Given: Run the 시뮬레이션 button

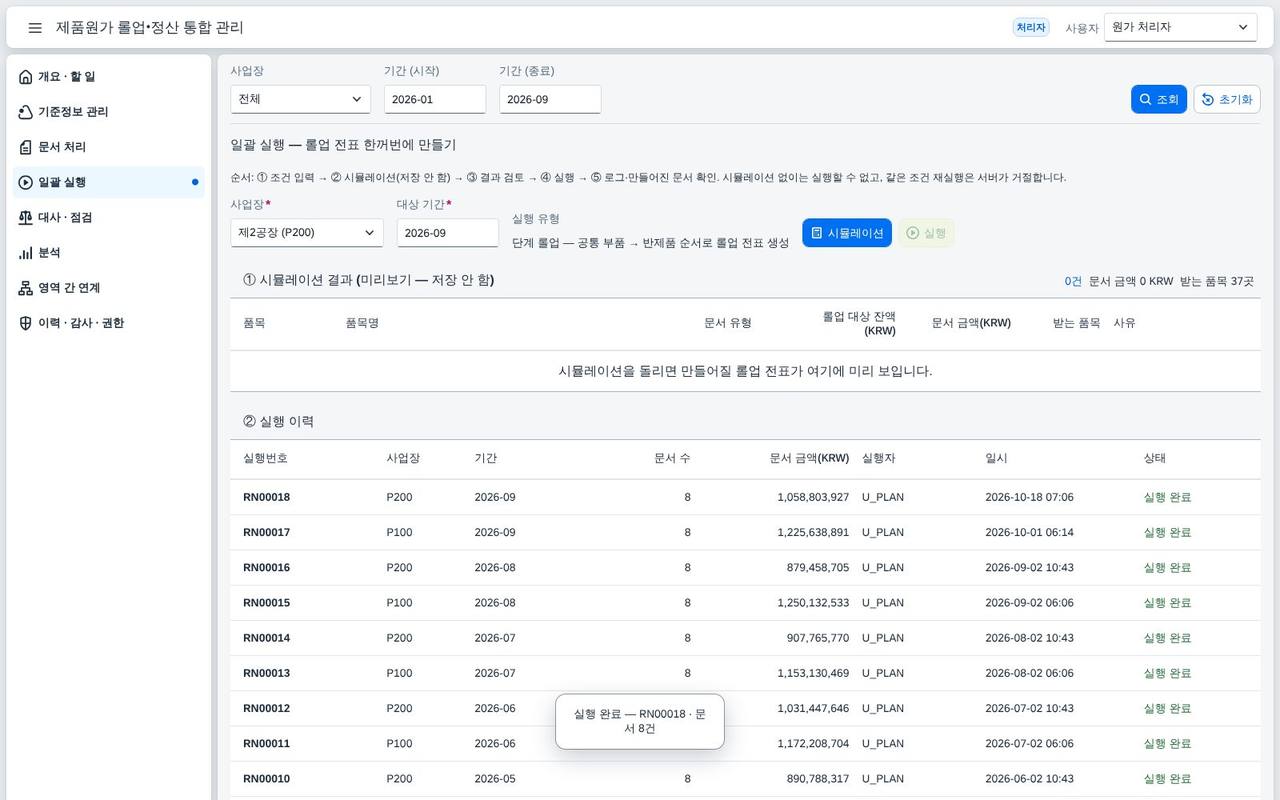Looking at the screenshot, I should pos(847,233).
